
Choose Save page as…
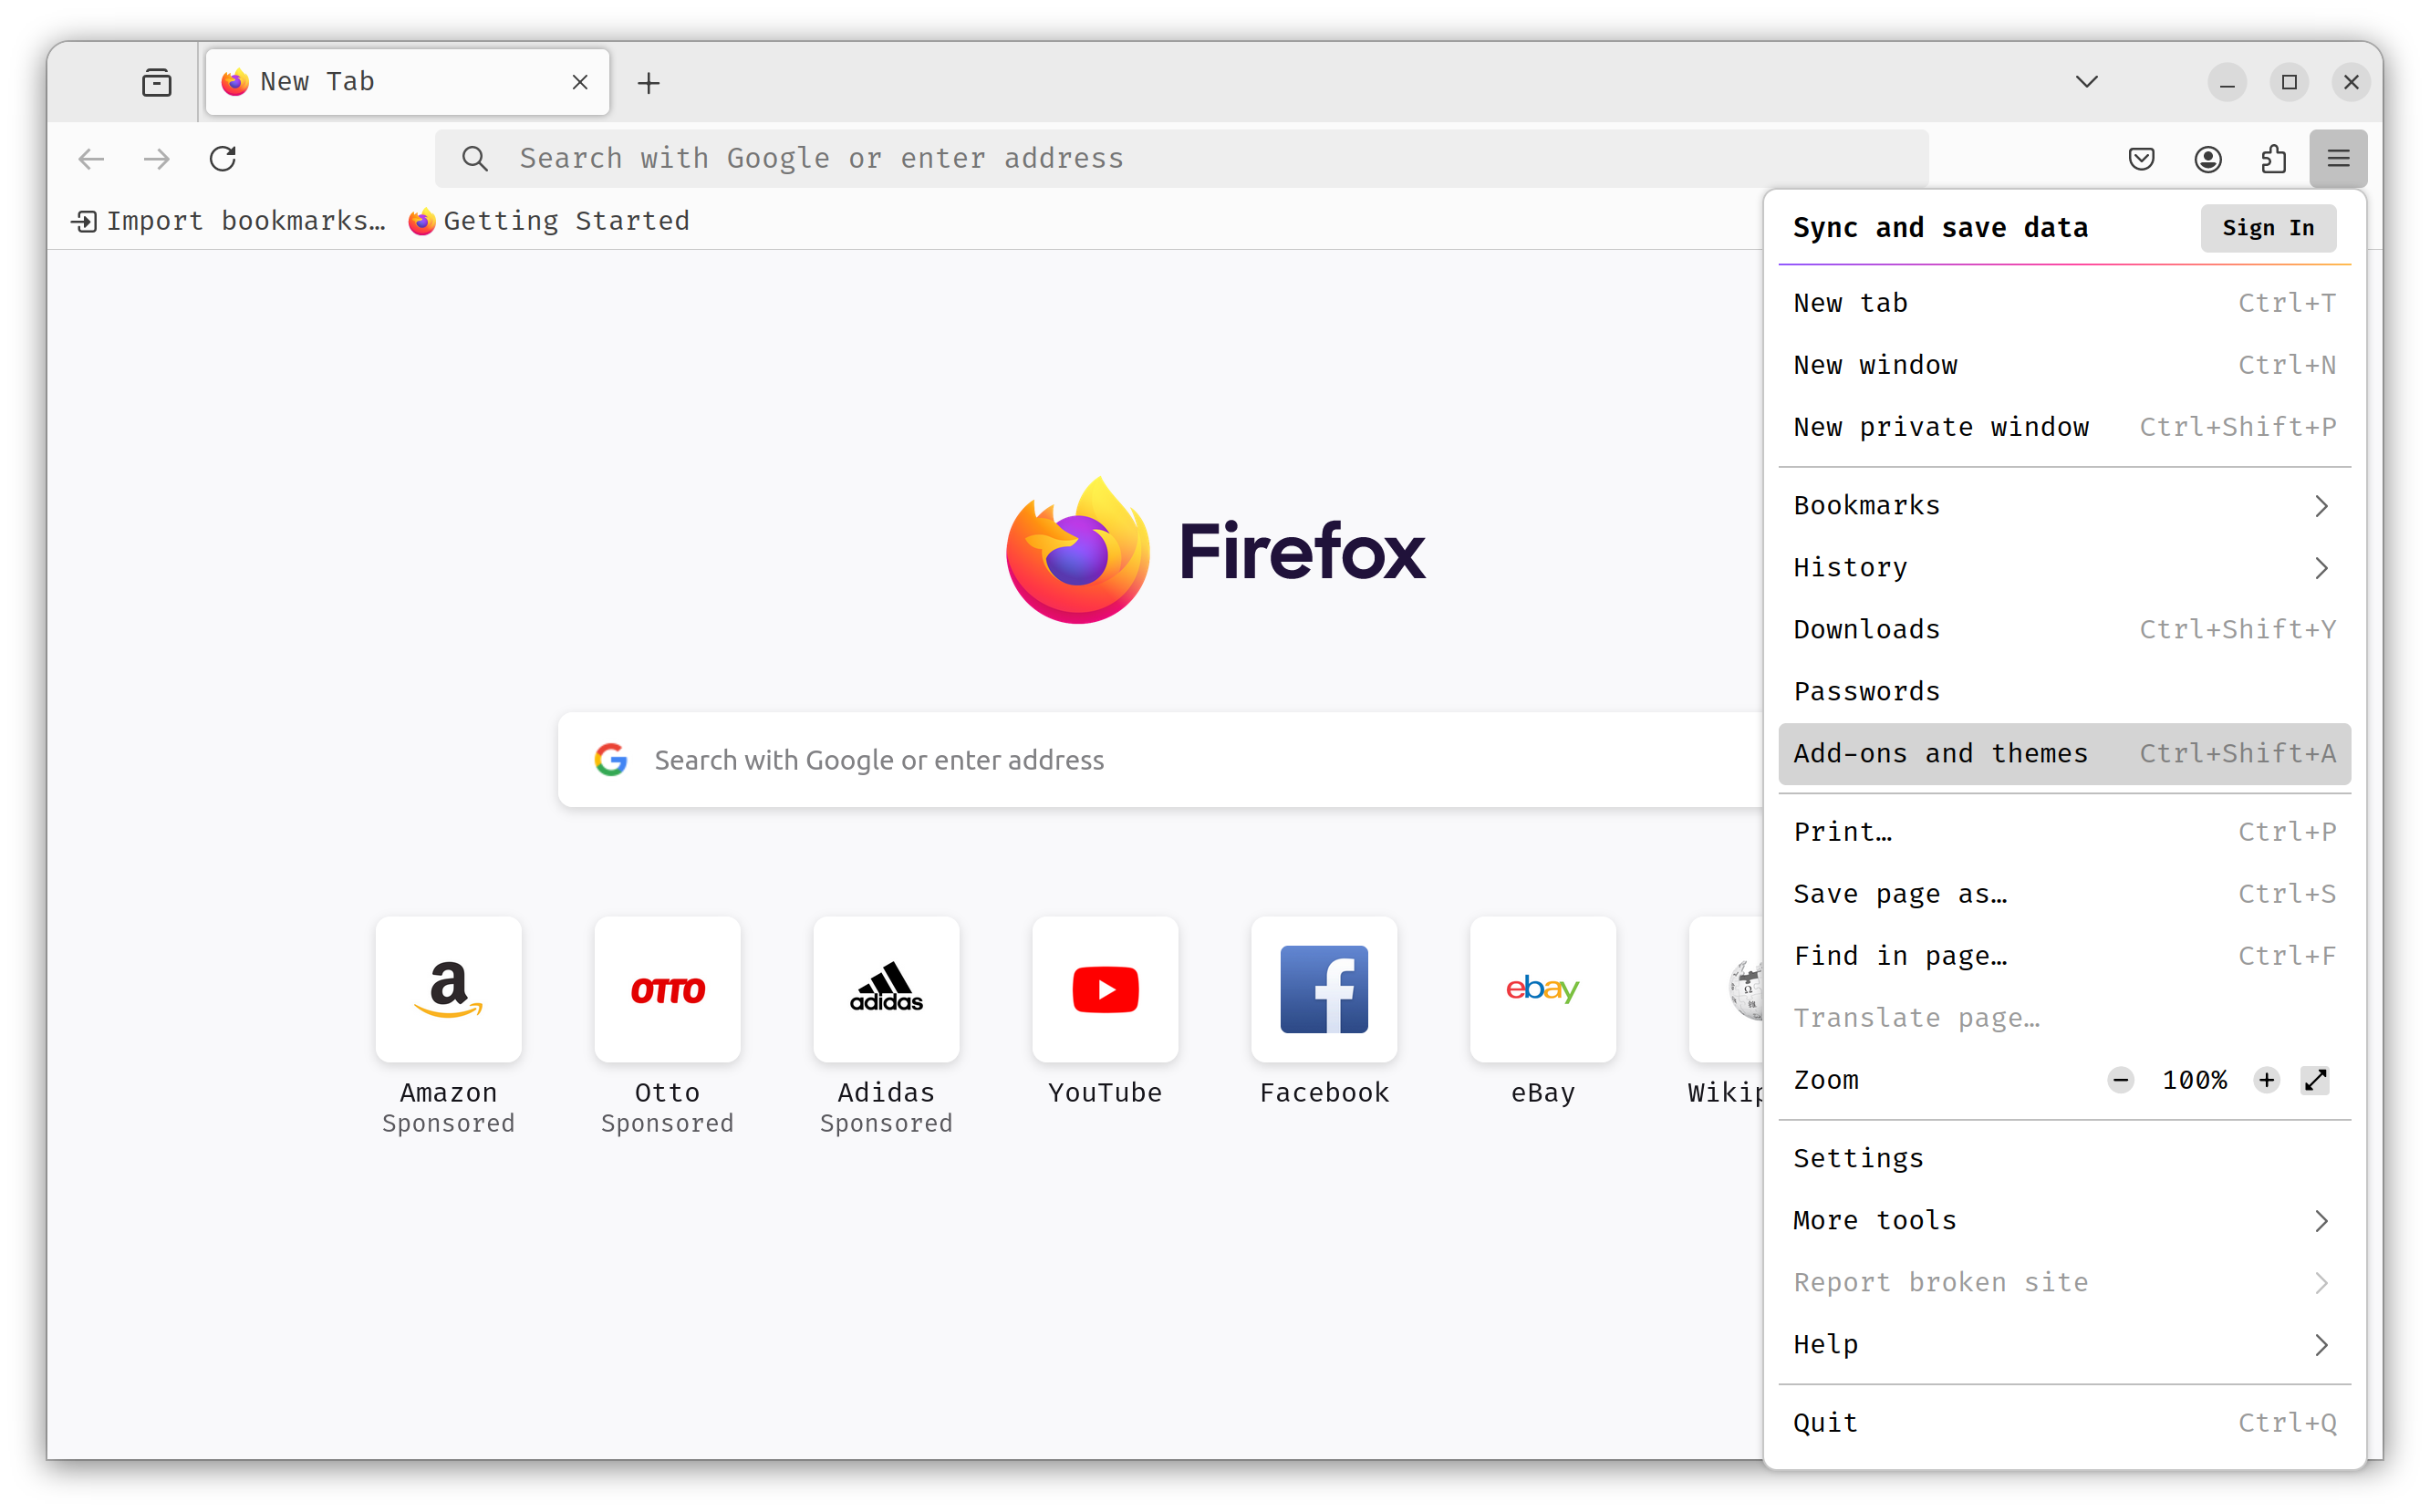(2064, 894)
